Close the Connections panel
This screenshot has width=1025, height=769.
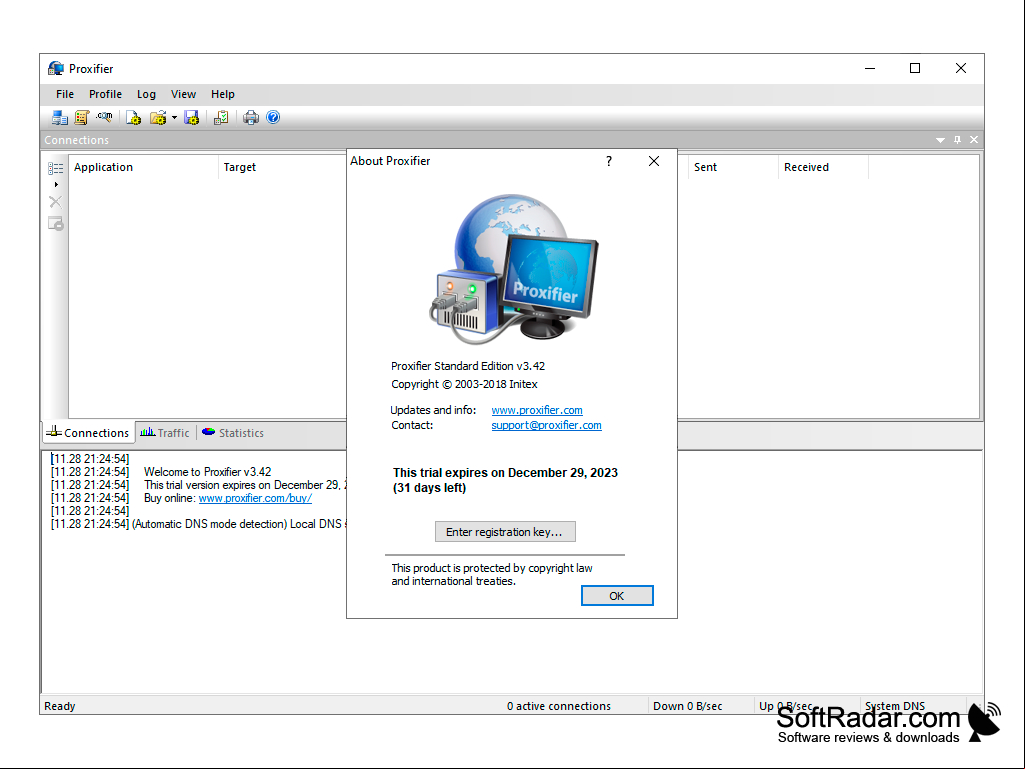point(974,140)
